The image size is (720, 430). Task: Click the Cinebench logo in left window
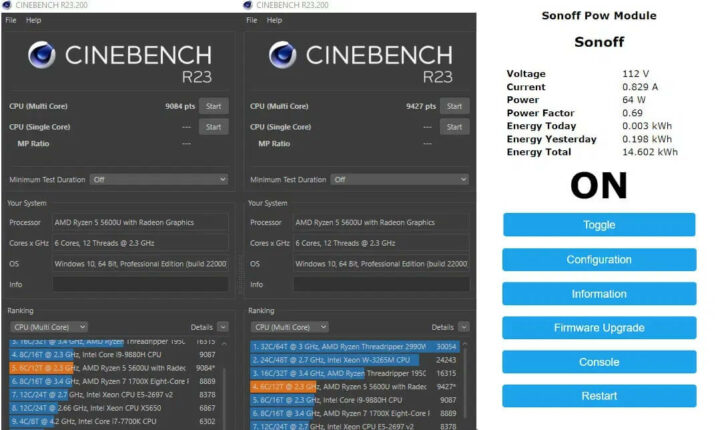point(42,55)
